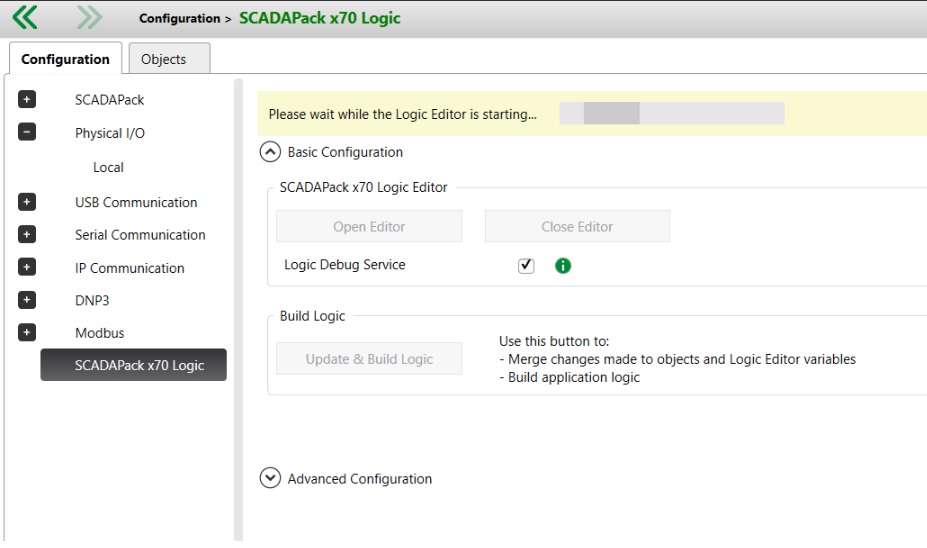Click the Close Editor button
Image resolution: width=927 pixels, height=548 pixels.
(x=577, y=226)
